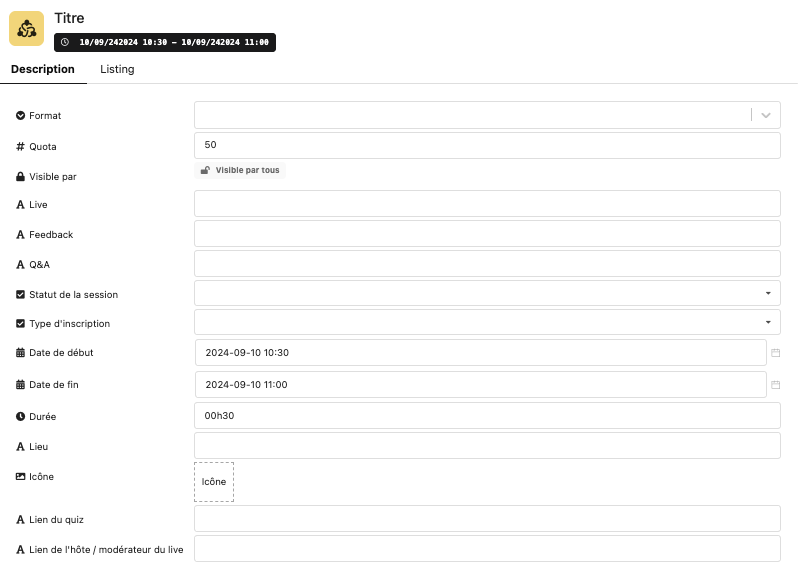Click the clock icon in the date badge
Image resolution: width=798 pixels, height=579 pixels.
tap(65, 42)
